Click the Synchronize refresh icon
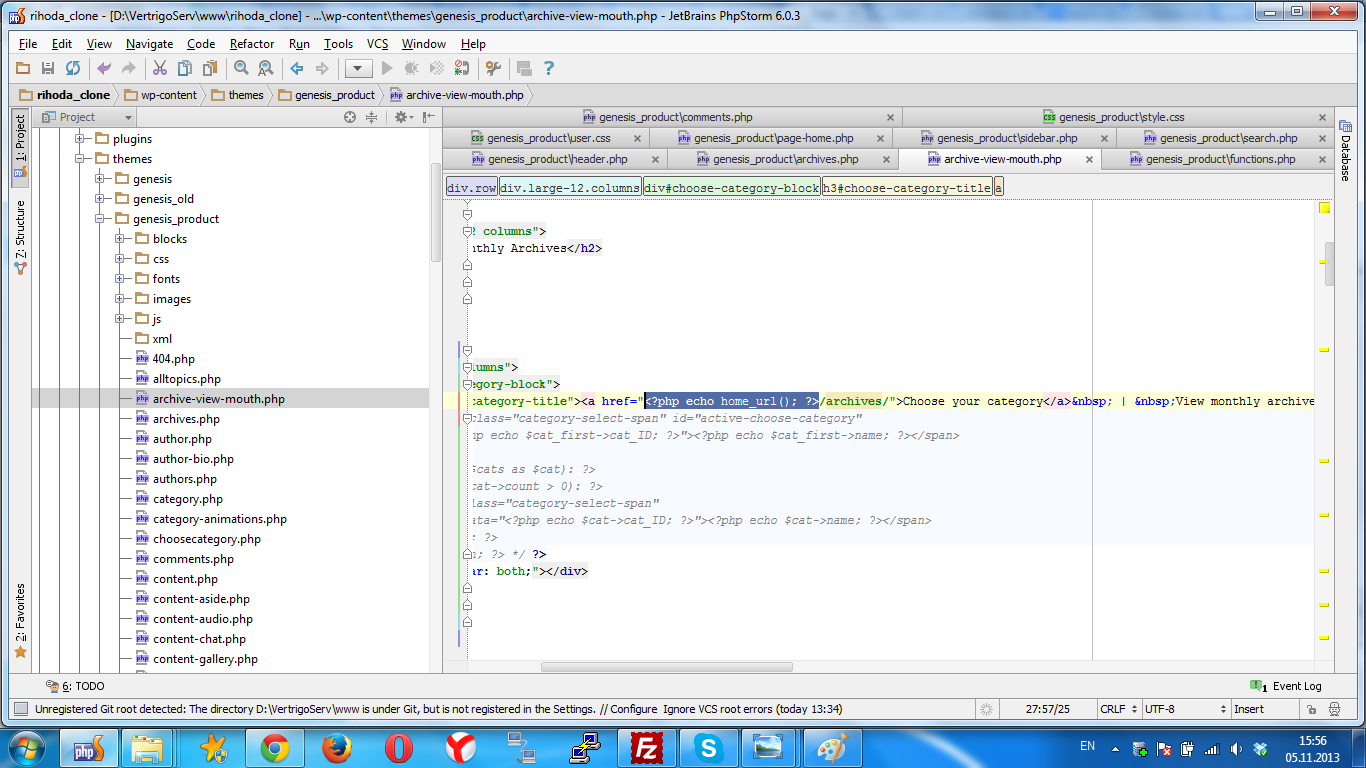Viewport: 1366px width, 768px height. click(x=73, y=68)
